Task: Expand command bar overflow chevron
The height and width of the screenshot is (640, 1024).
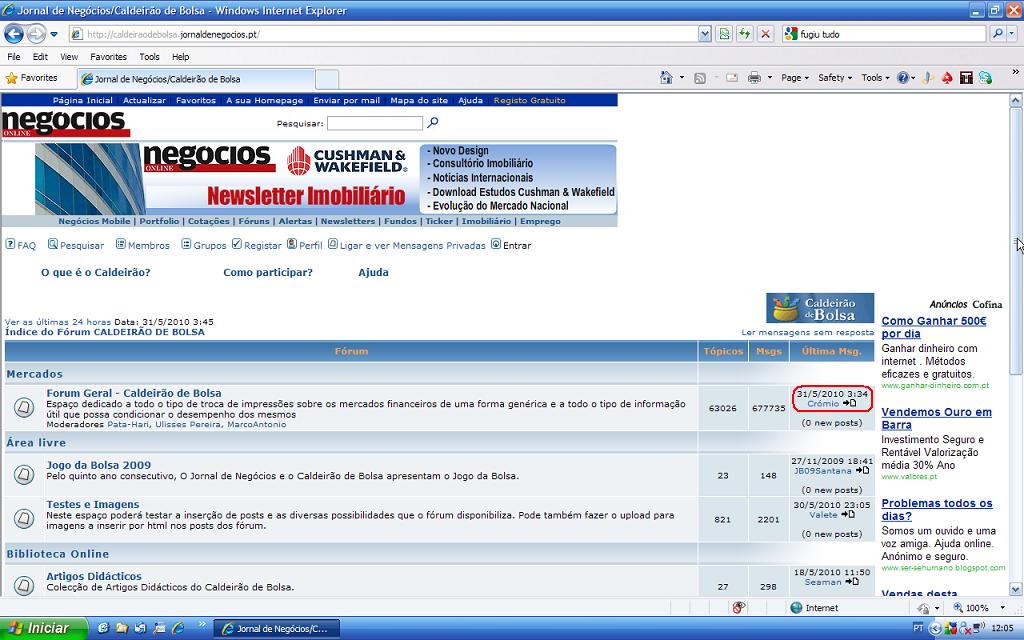Action: point(1016,72)
